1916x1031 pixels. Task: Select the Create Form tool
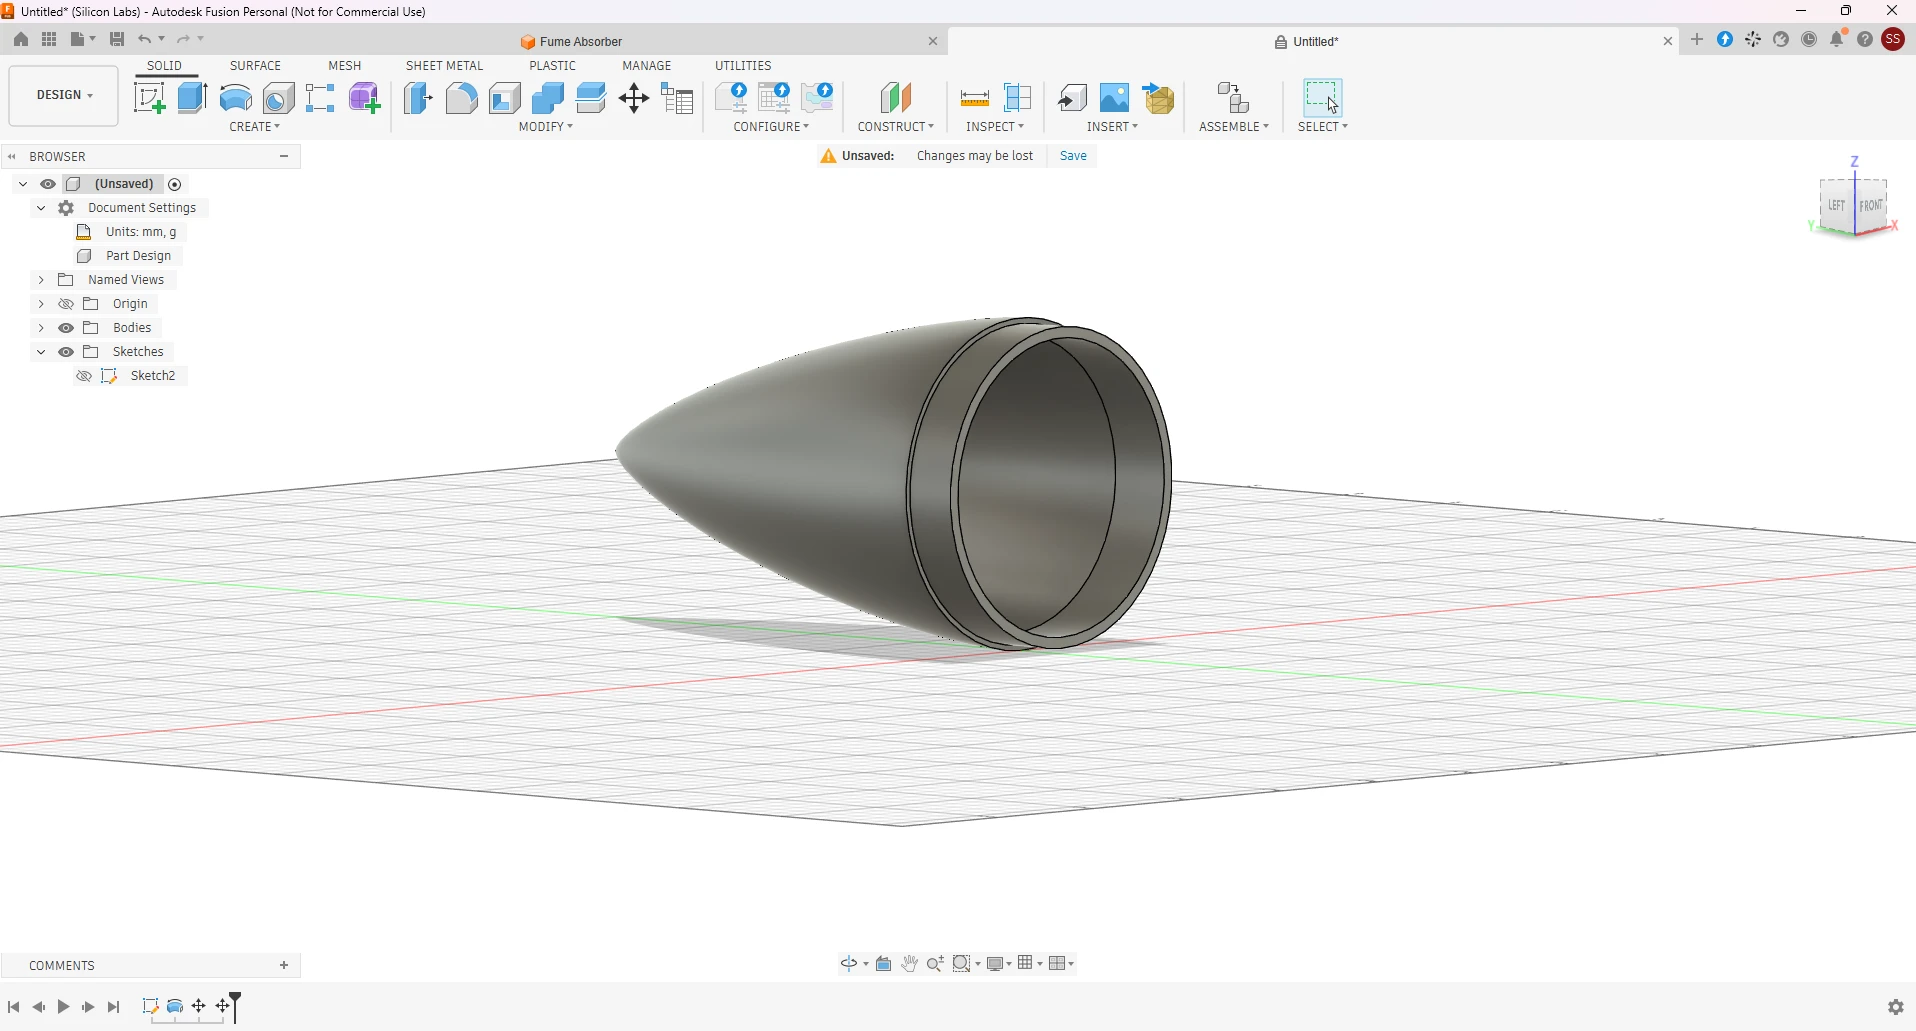click(365, 98)
